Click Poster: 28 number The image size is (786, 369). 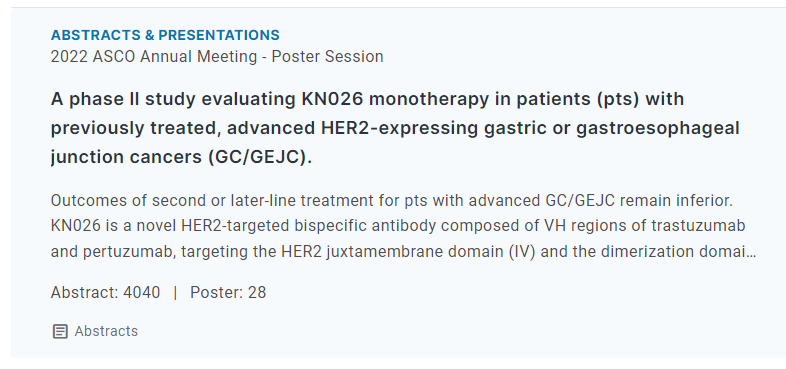(x=228, y=292)
